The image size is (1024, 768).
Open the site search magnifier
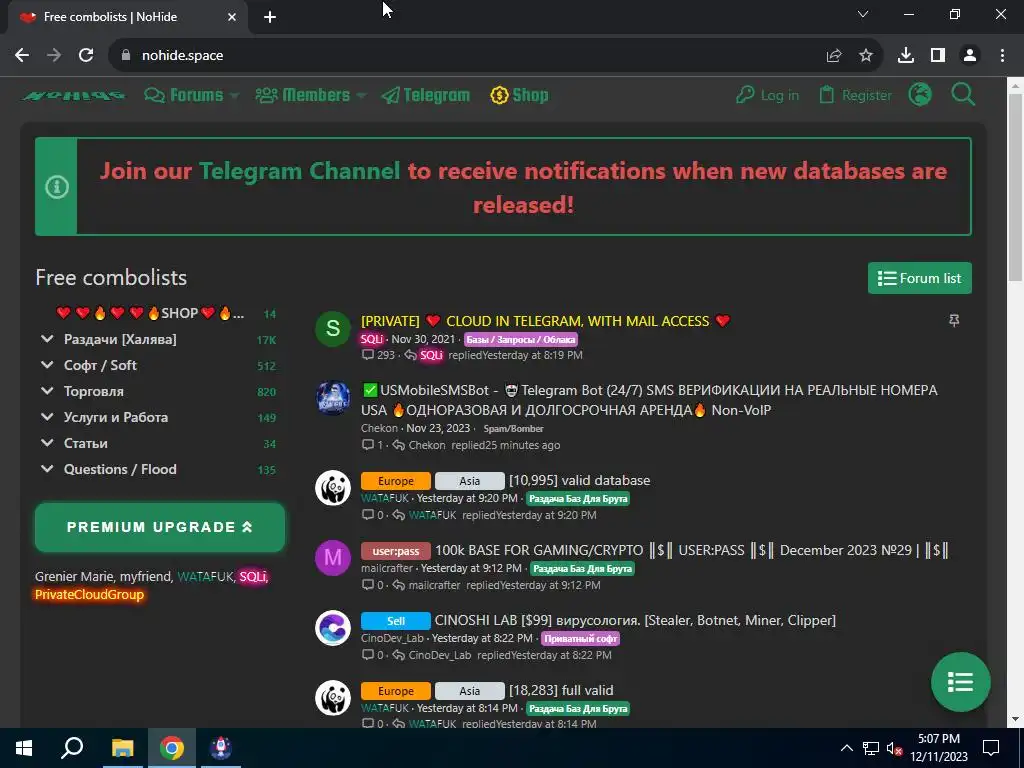coord(963,95)
